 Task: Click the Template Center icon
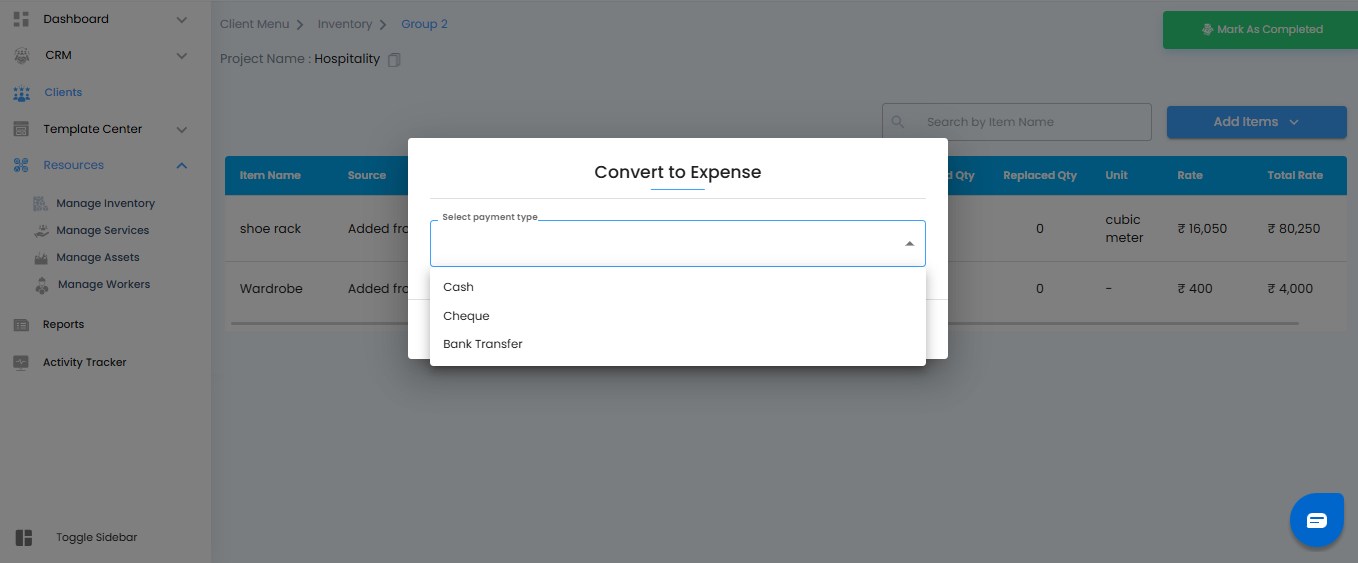[x=21, y=129]
